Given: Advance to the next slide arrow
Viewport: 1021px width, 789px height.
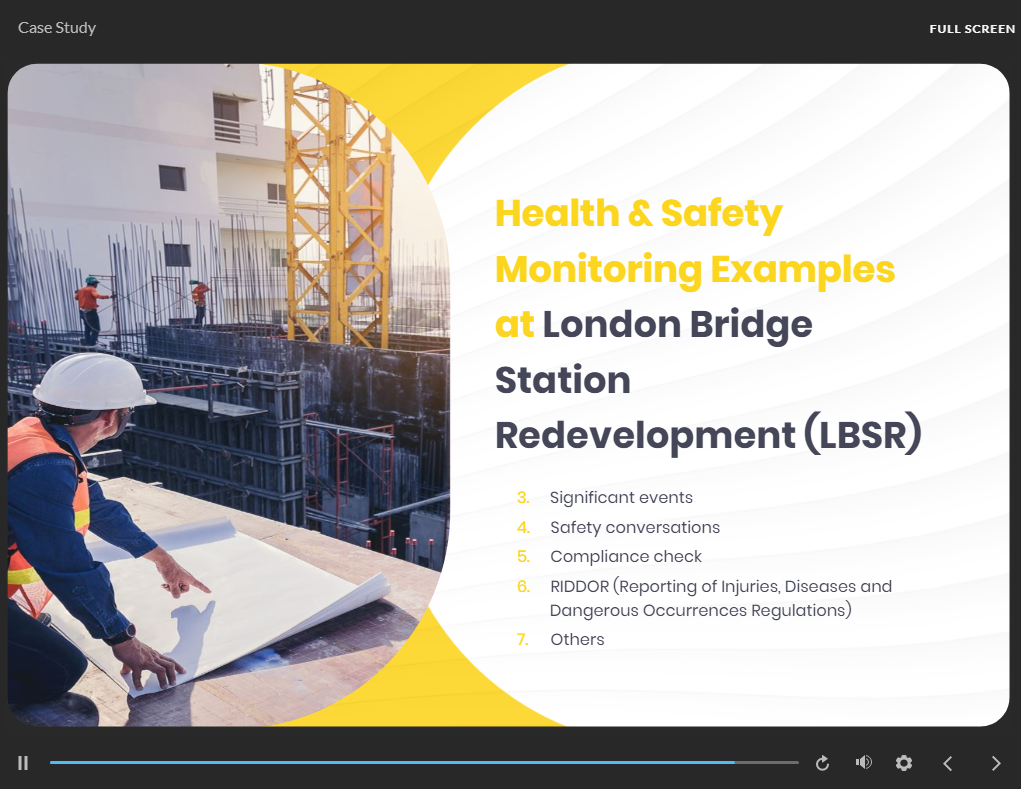Looking at the screenshot, I should click(x=995, y=763).
